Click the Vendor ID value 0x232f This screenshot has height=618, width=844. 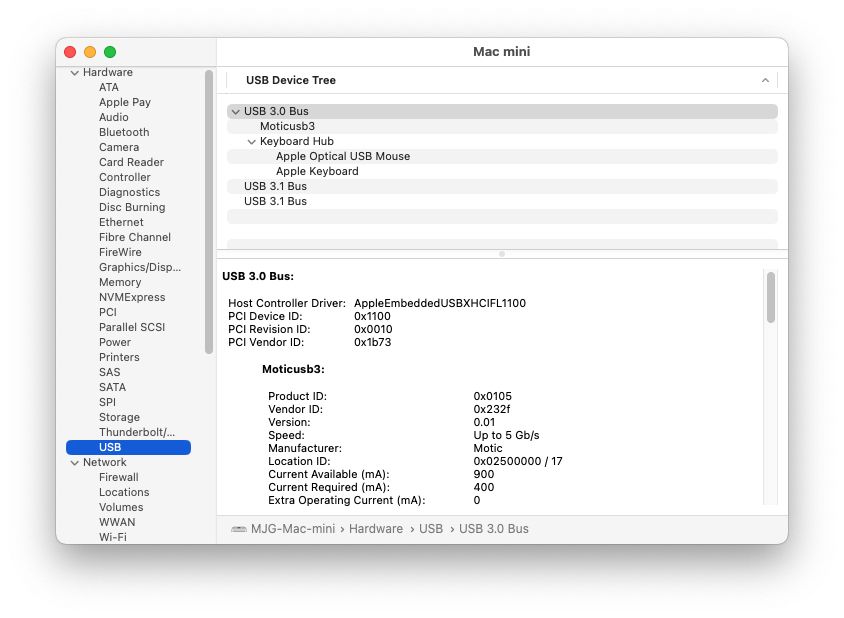(x=492, y=410)
